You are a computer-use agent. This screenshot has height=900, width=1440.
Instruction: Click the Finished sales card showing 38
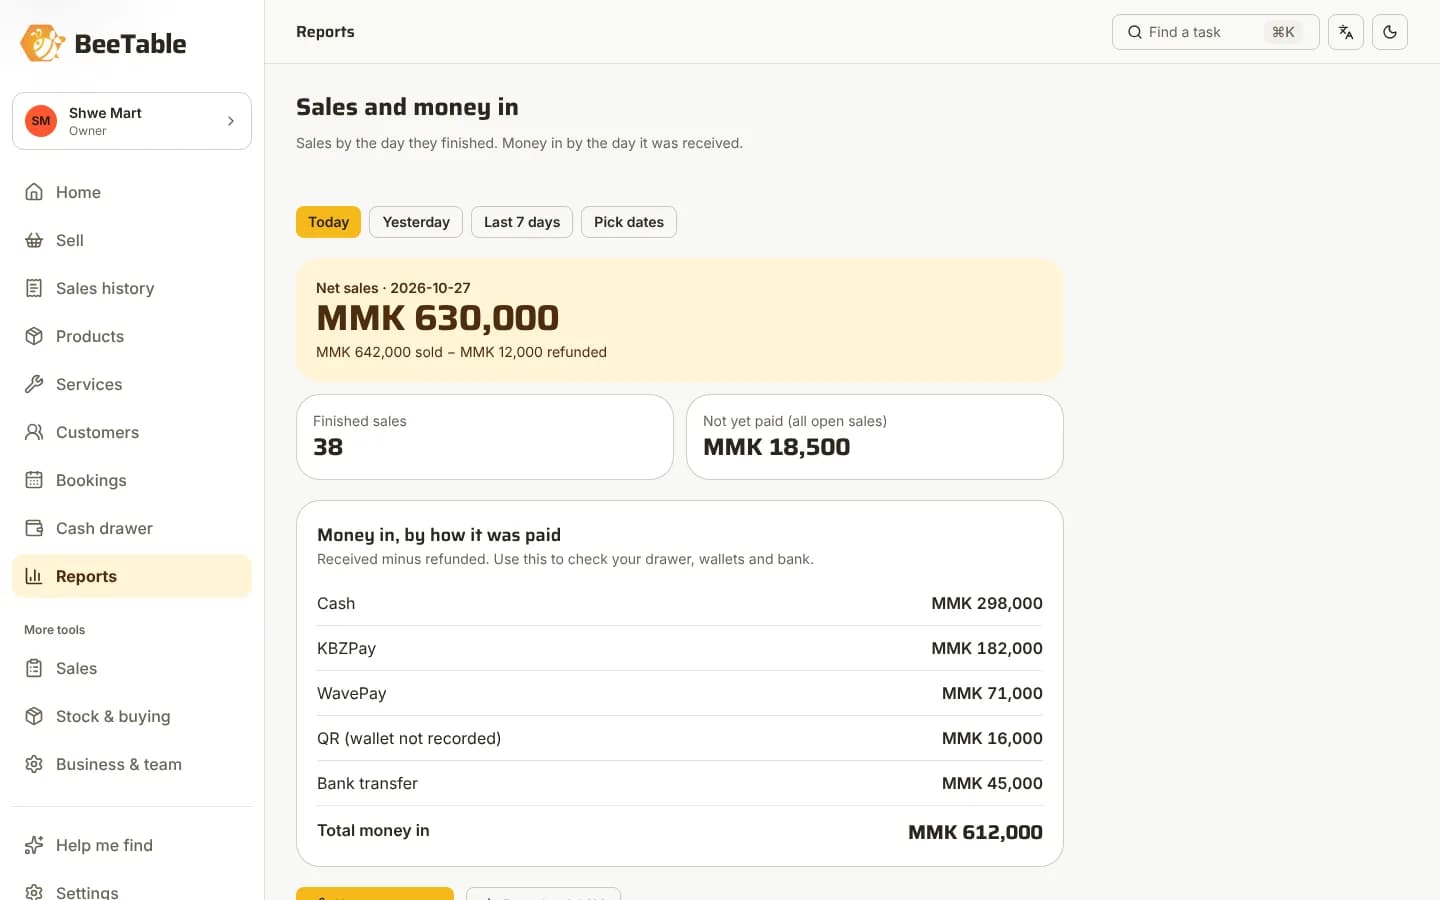click(485, 437)
